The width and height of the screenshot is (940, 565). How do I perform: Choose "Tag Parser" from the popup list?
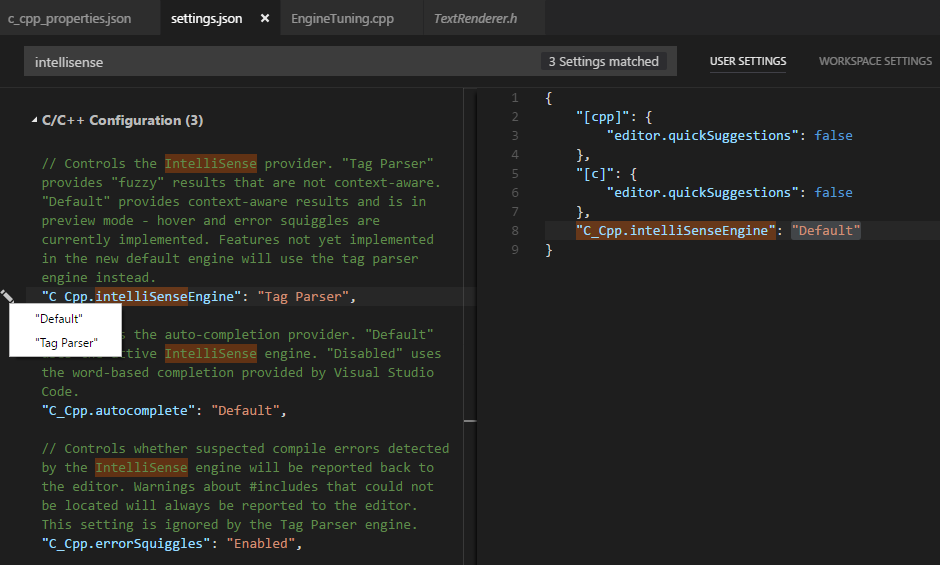pos(66,343)
